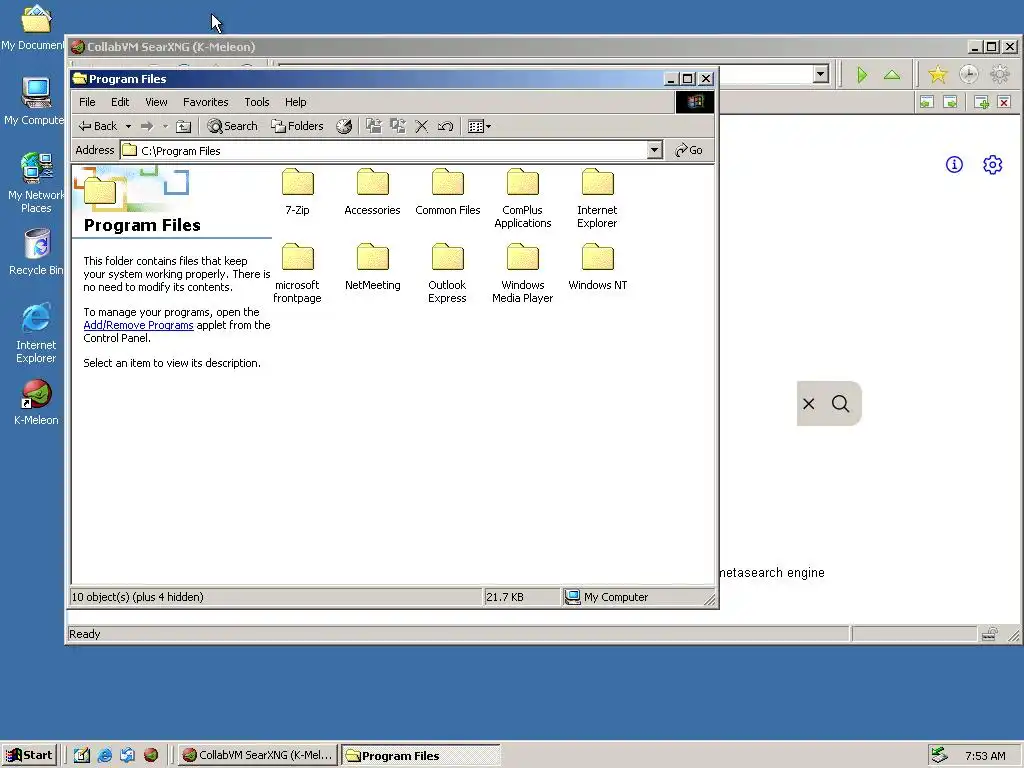The image size is (1024, 768).
Task: Select the Outlook Express folder icon
Action: 447,258
